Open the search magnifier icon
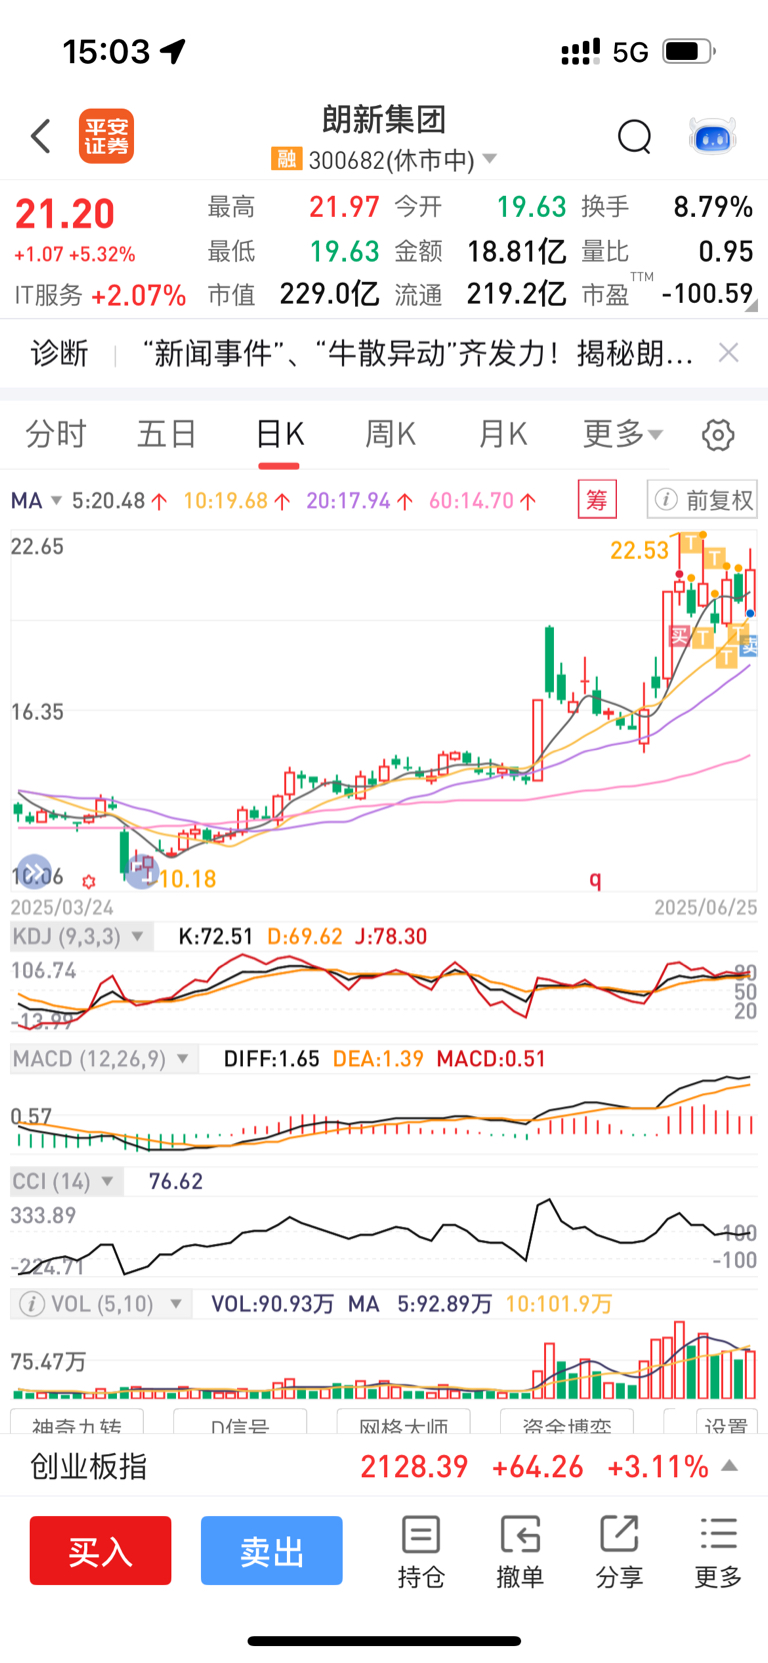768x1663 pixels. (634, 136)
